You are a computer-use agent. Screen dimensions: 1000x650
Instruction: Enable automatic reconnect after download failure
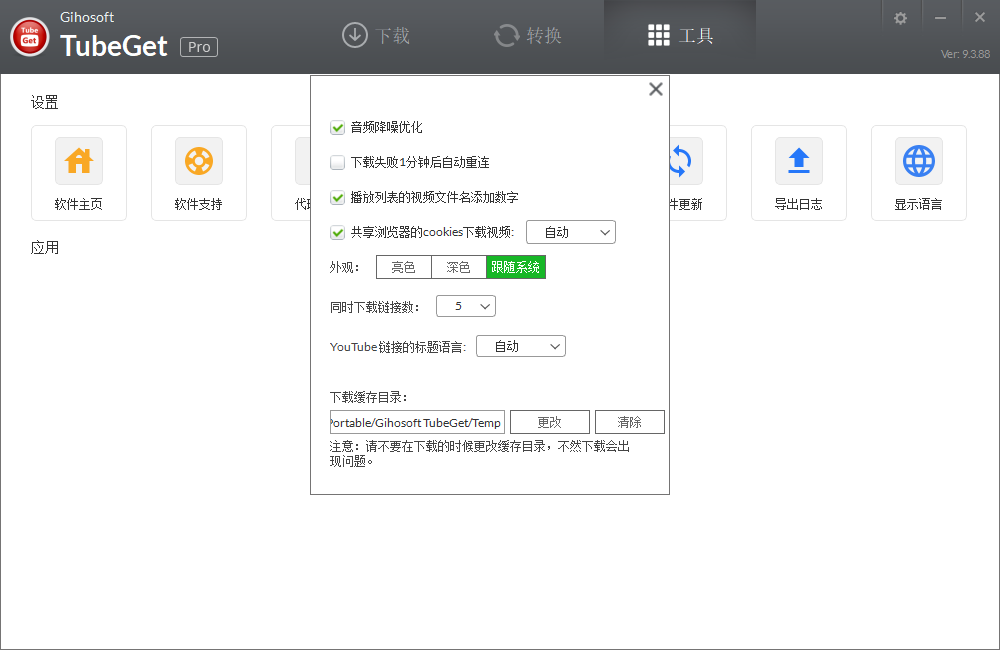337,162
